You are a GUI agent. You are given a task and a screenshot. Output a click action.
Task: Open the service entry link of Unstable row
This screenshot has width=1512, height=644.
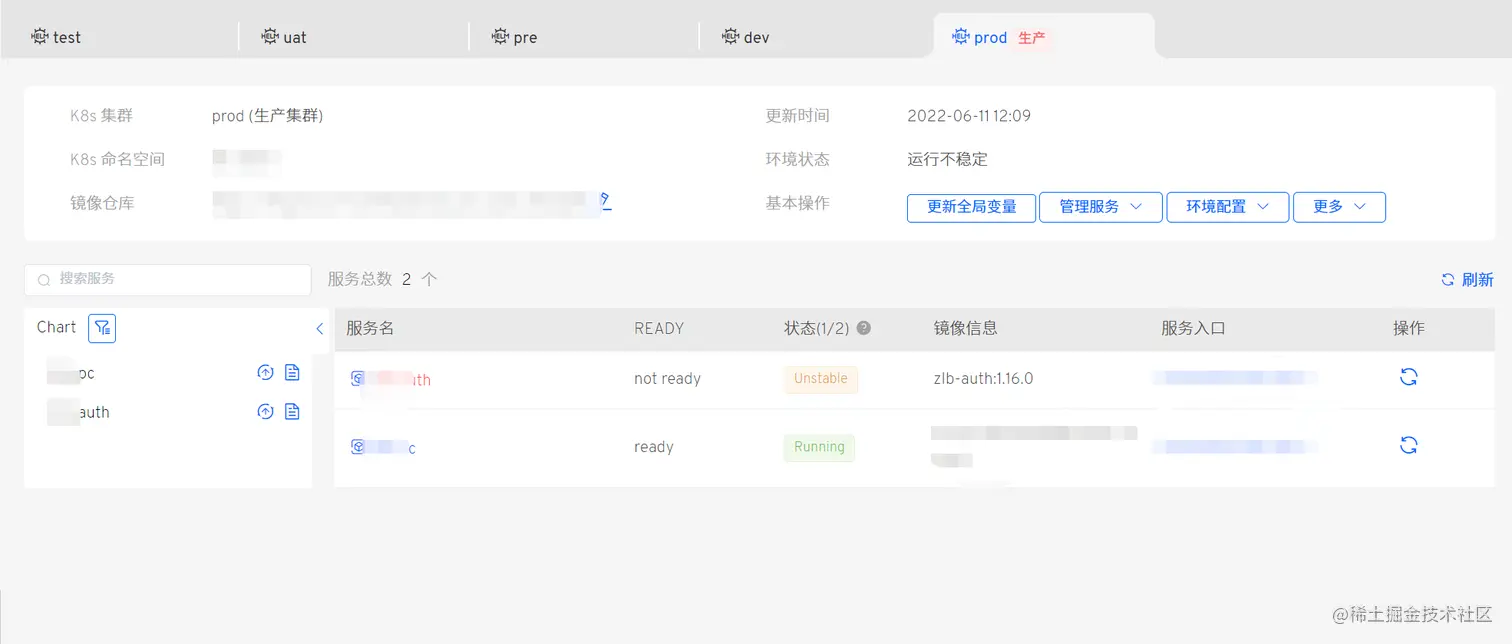pos(1234,377)
